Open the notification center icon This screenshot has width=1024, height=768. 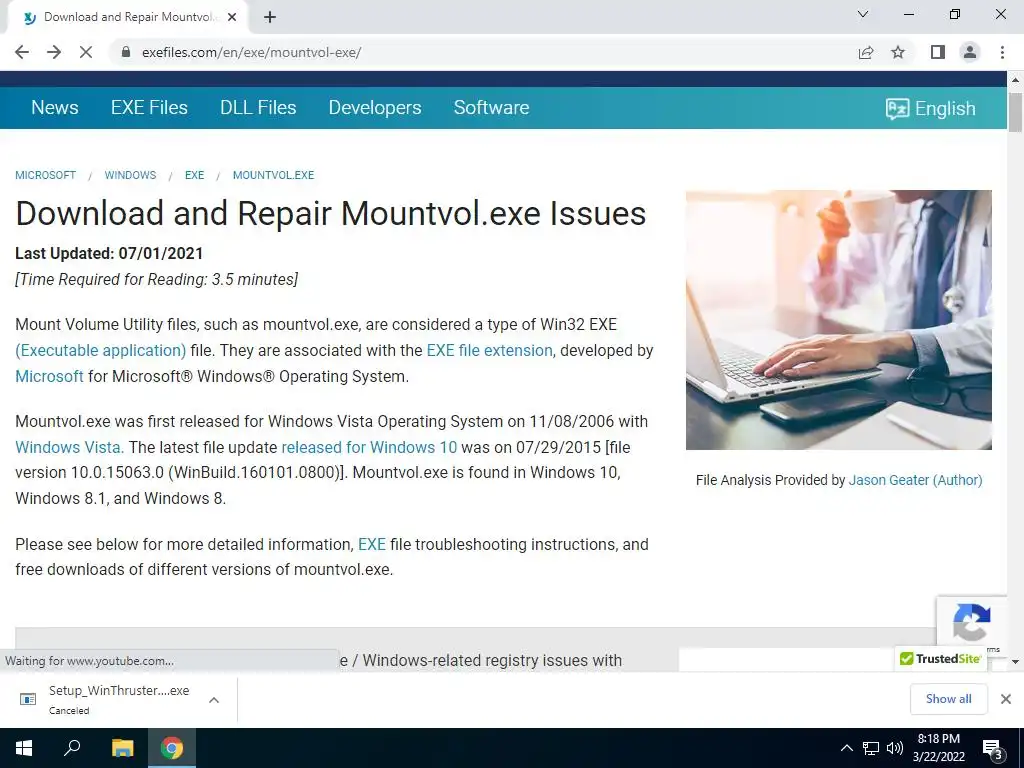(992, 748)
